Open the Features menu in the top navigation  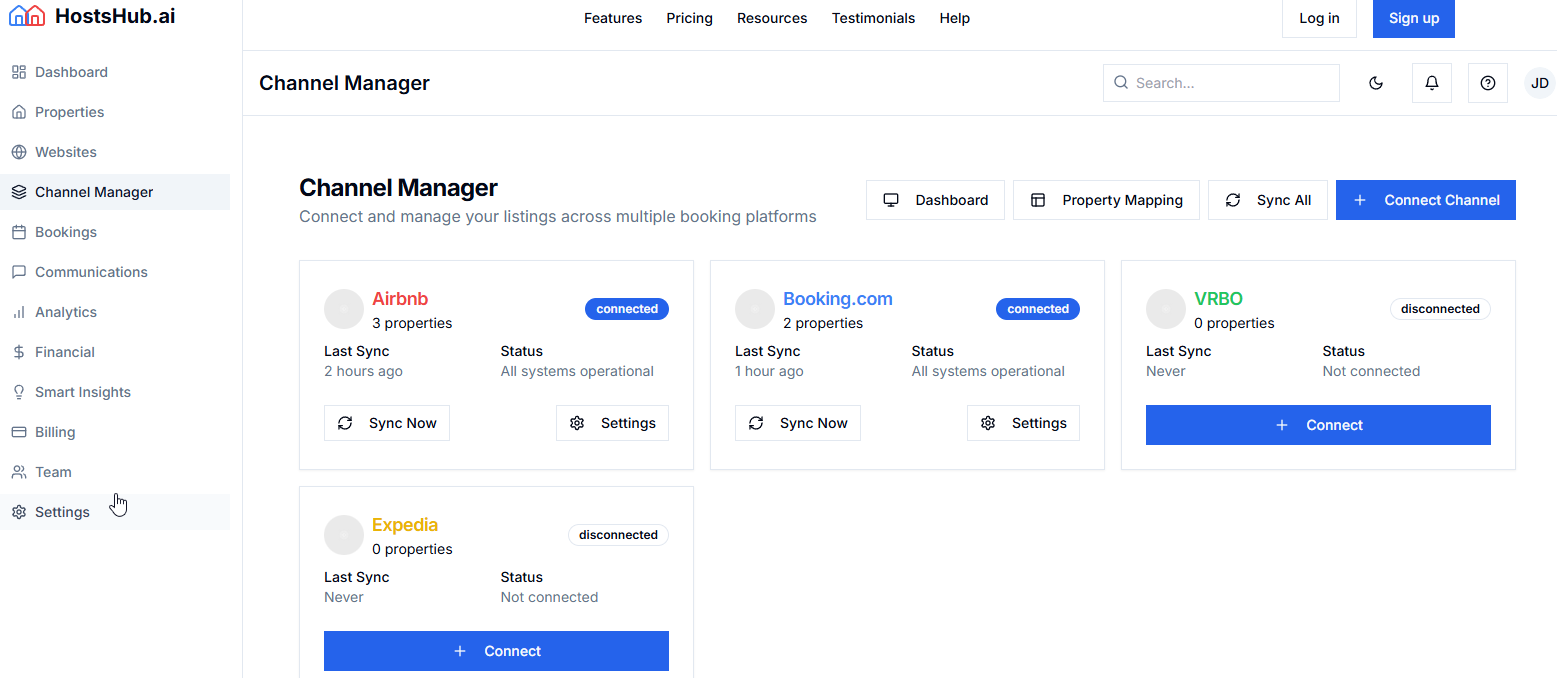pos(612,17)
